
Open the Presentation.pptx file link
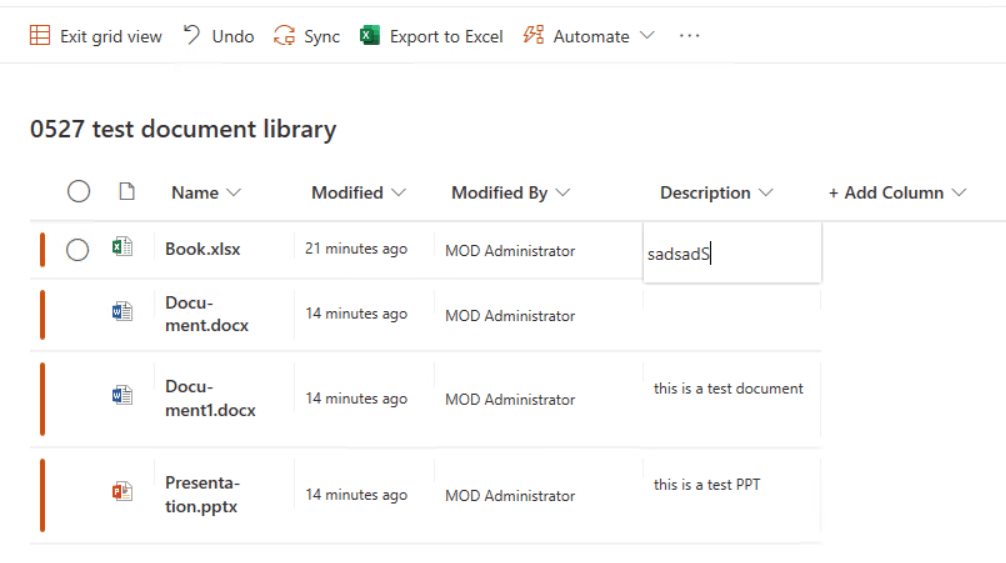click(202, 494)
